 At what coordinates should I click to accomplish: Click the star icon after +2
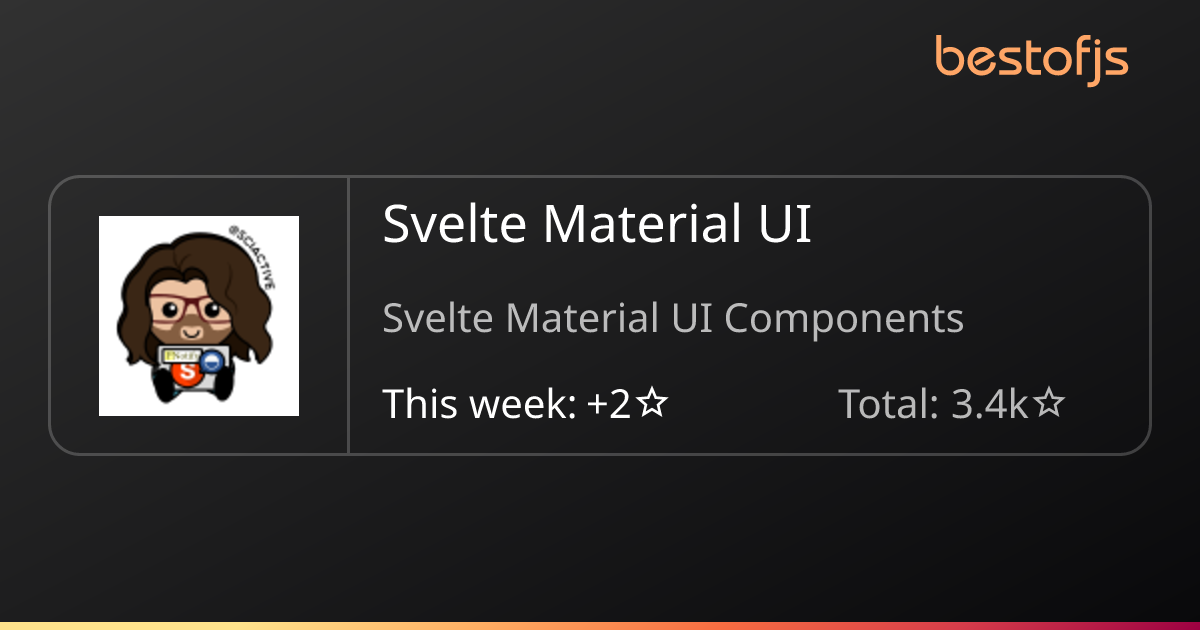(x=652, y=404)
